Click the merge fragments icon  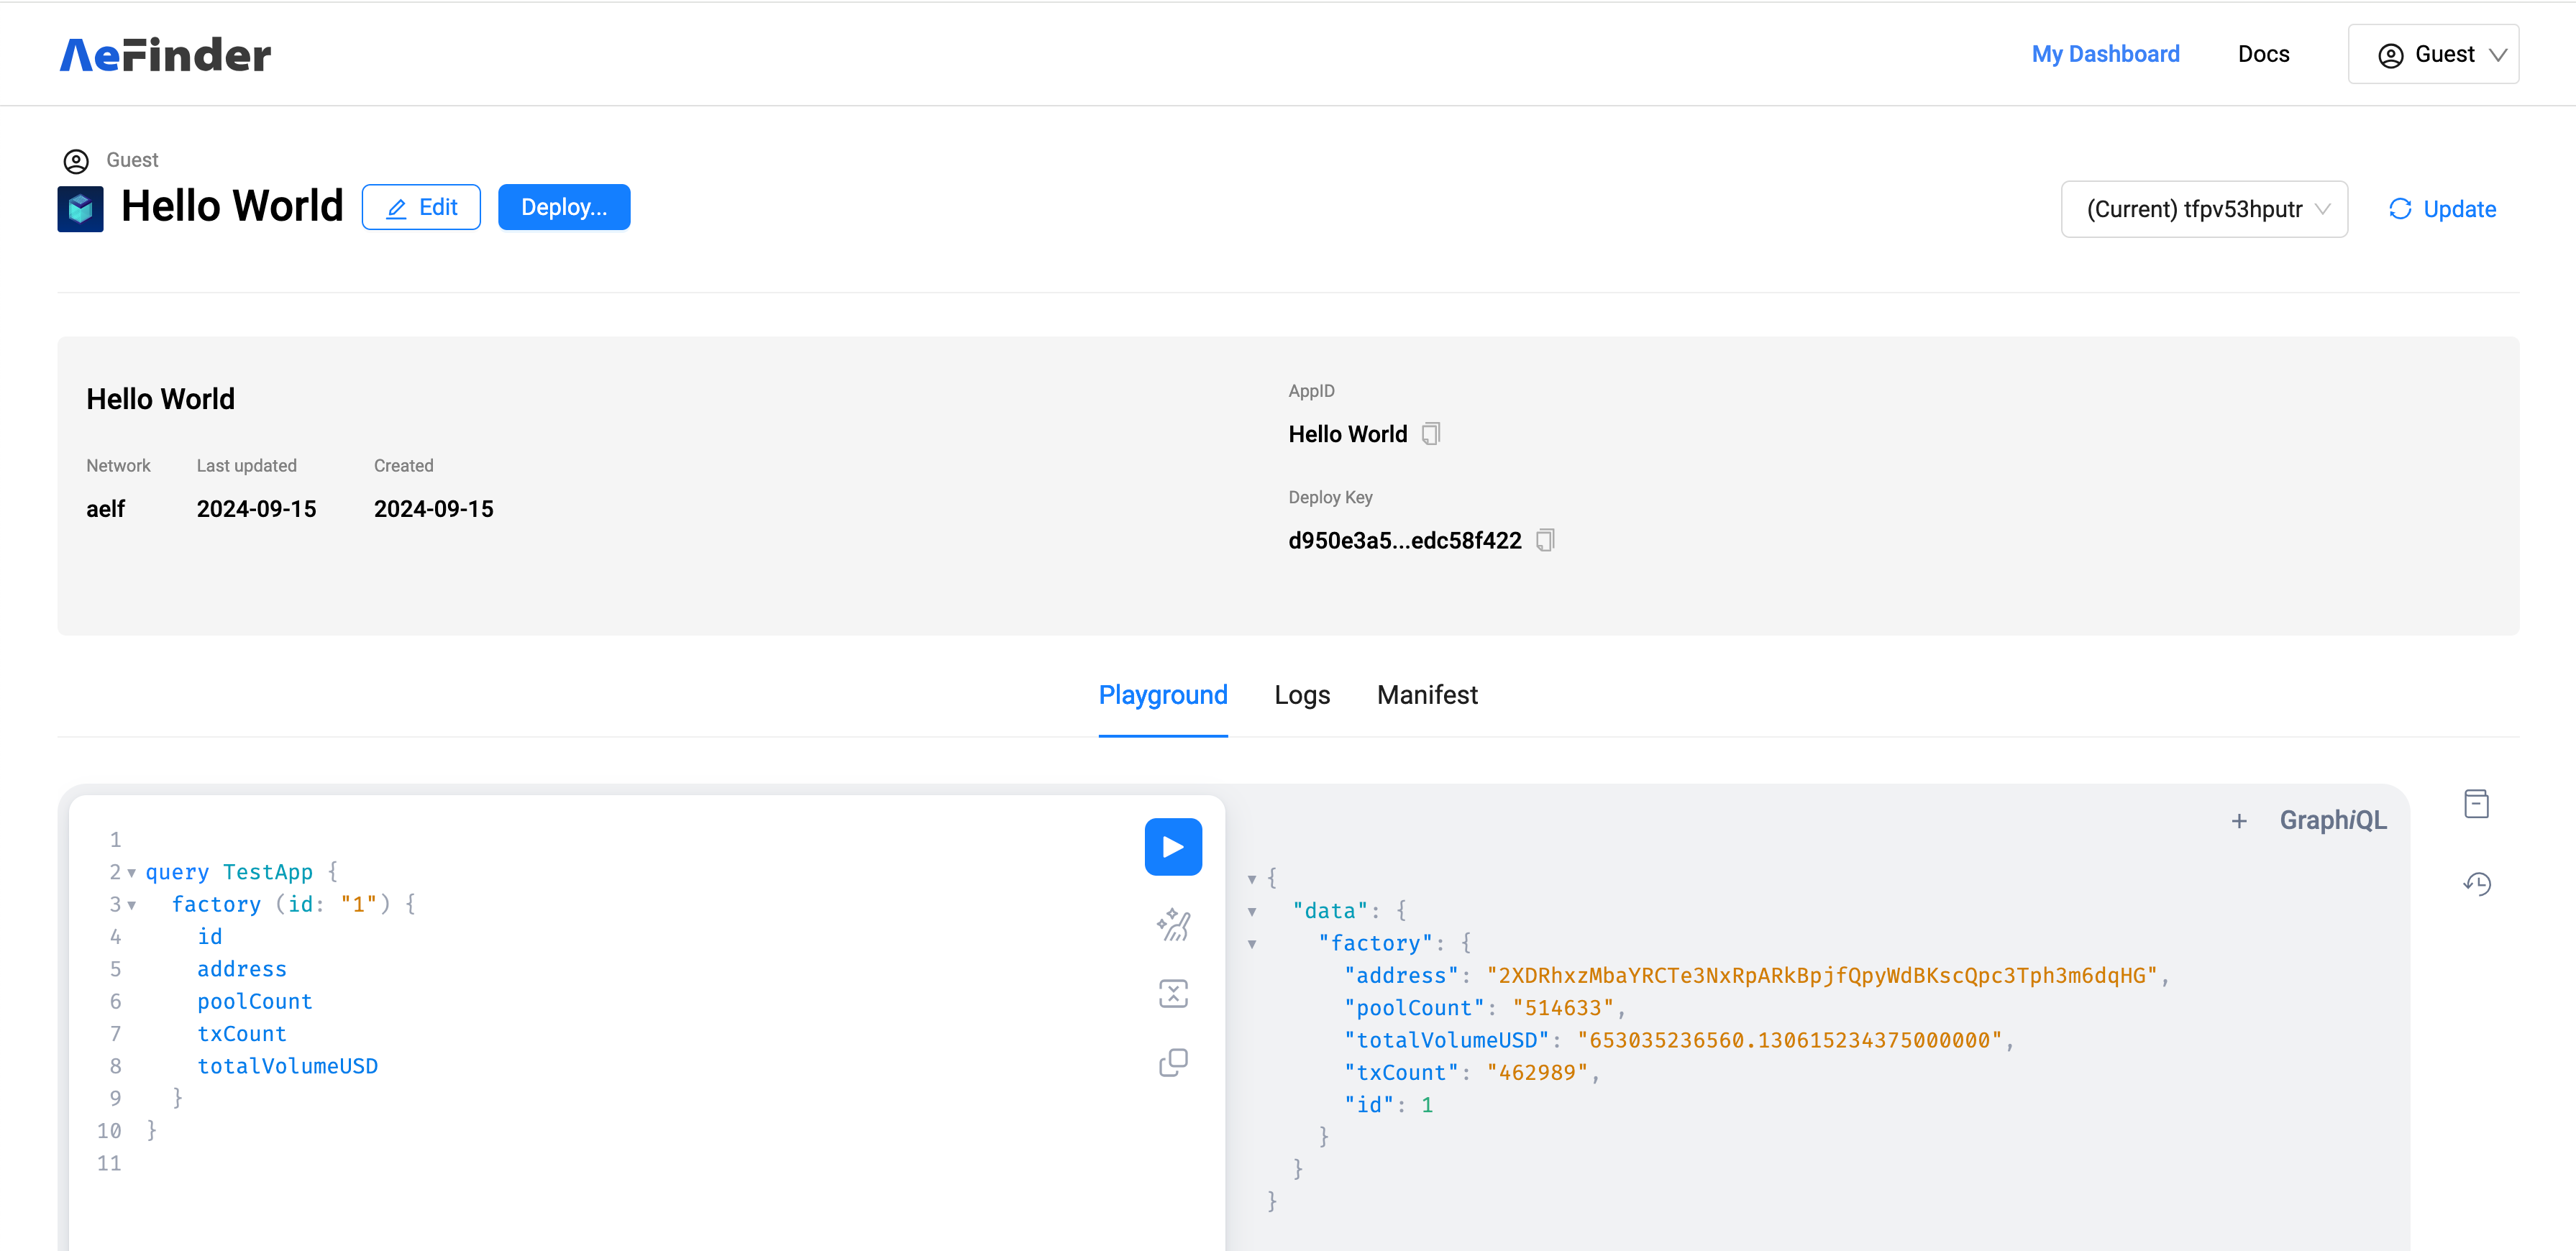click(1172, 993)
